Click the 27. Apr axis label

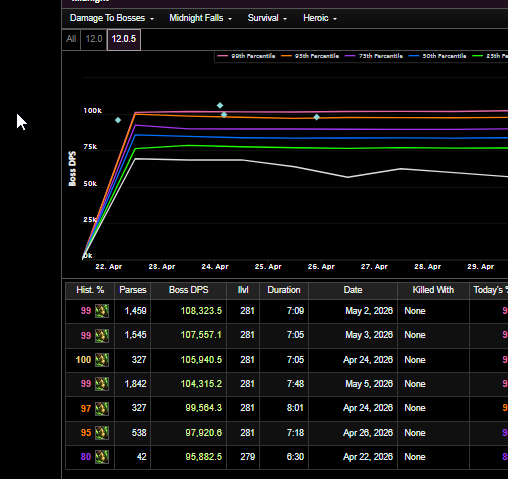374,267
